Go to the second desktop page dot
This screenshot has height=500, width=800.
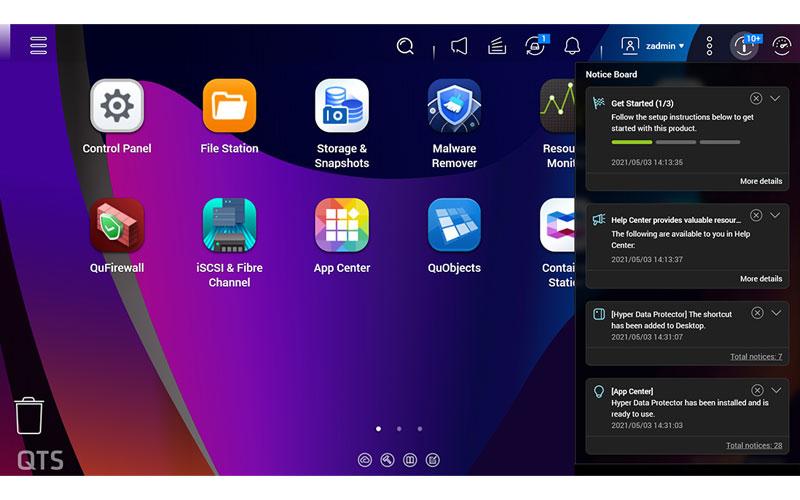point(399,429)
